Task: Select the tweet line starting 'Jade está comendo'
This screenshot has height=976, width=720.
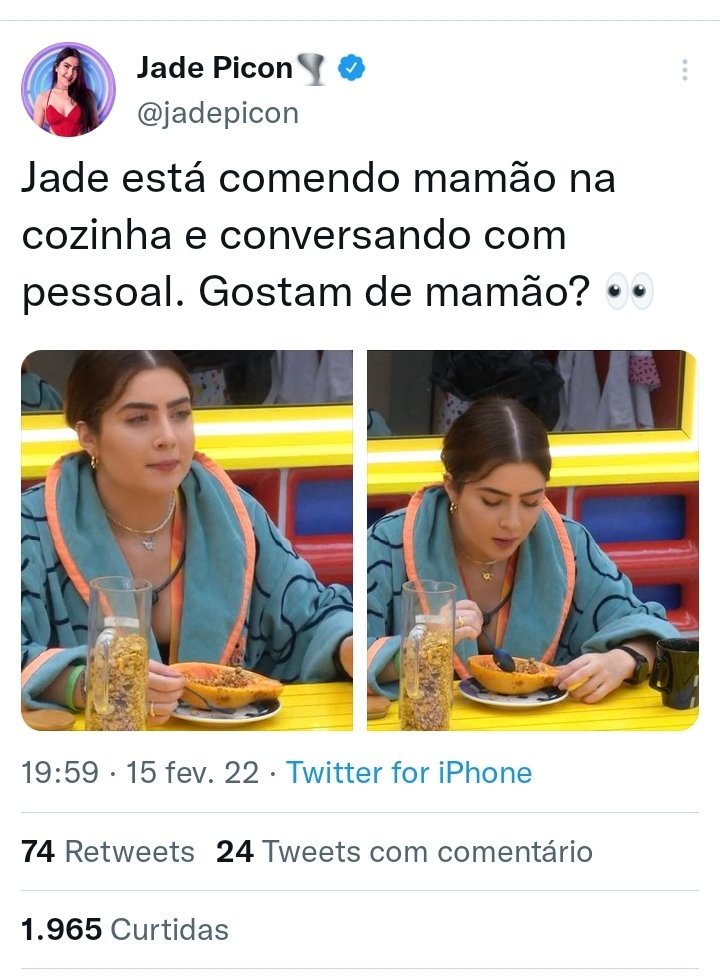Action: [x=318, y=179]
